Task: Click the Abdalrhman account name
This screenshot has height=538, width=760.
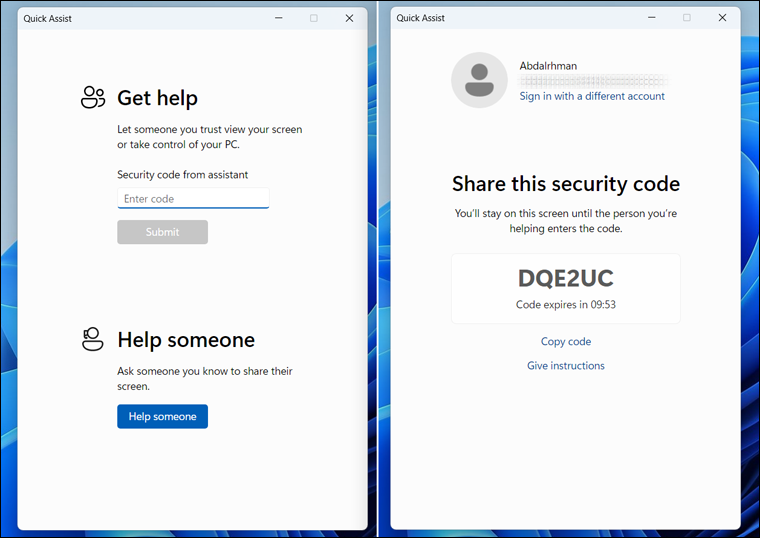Action: click(x=548, y=66)
